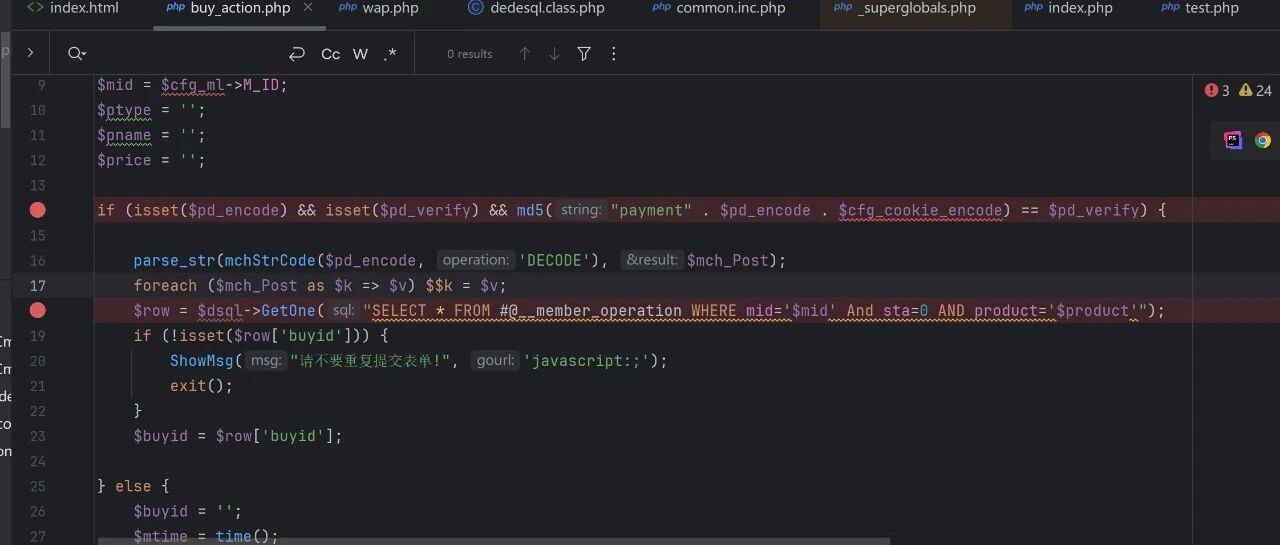
Task: Toggle Match Case (Cc) search option
Action: [x=331, y=54]
